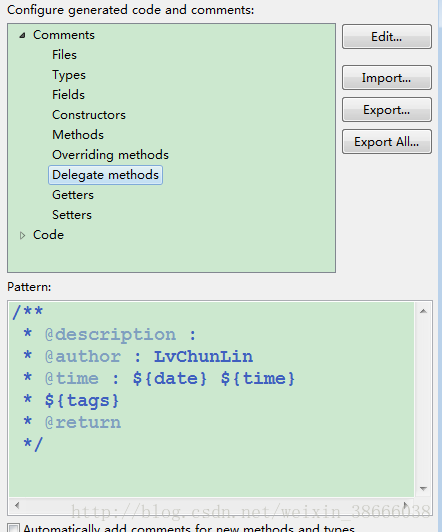Click inside the Pattern text area
This screenshot has height=532, width=442.
coord(211,400)
